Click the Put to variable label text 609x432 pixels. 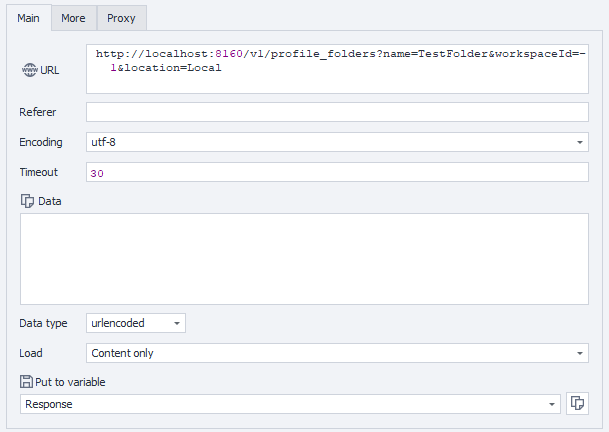pyautogui.click(x=70, y=381)
